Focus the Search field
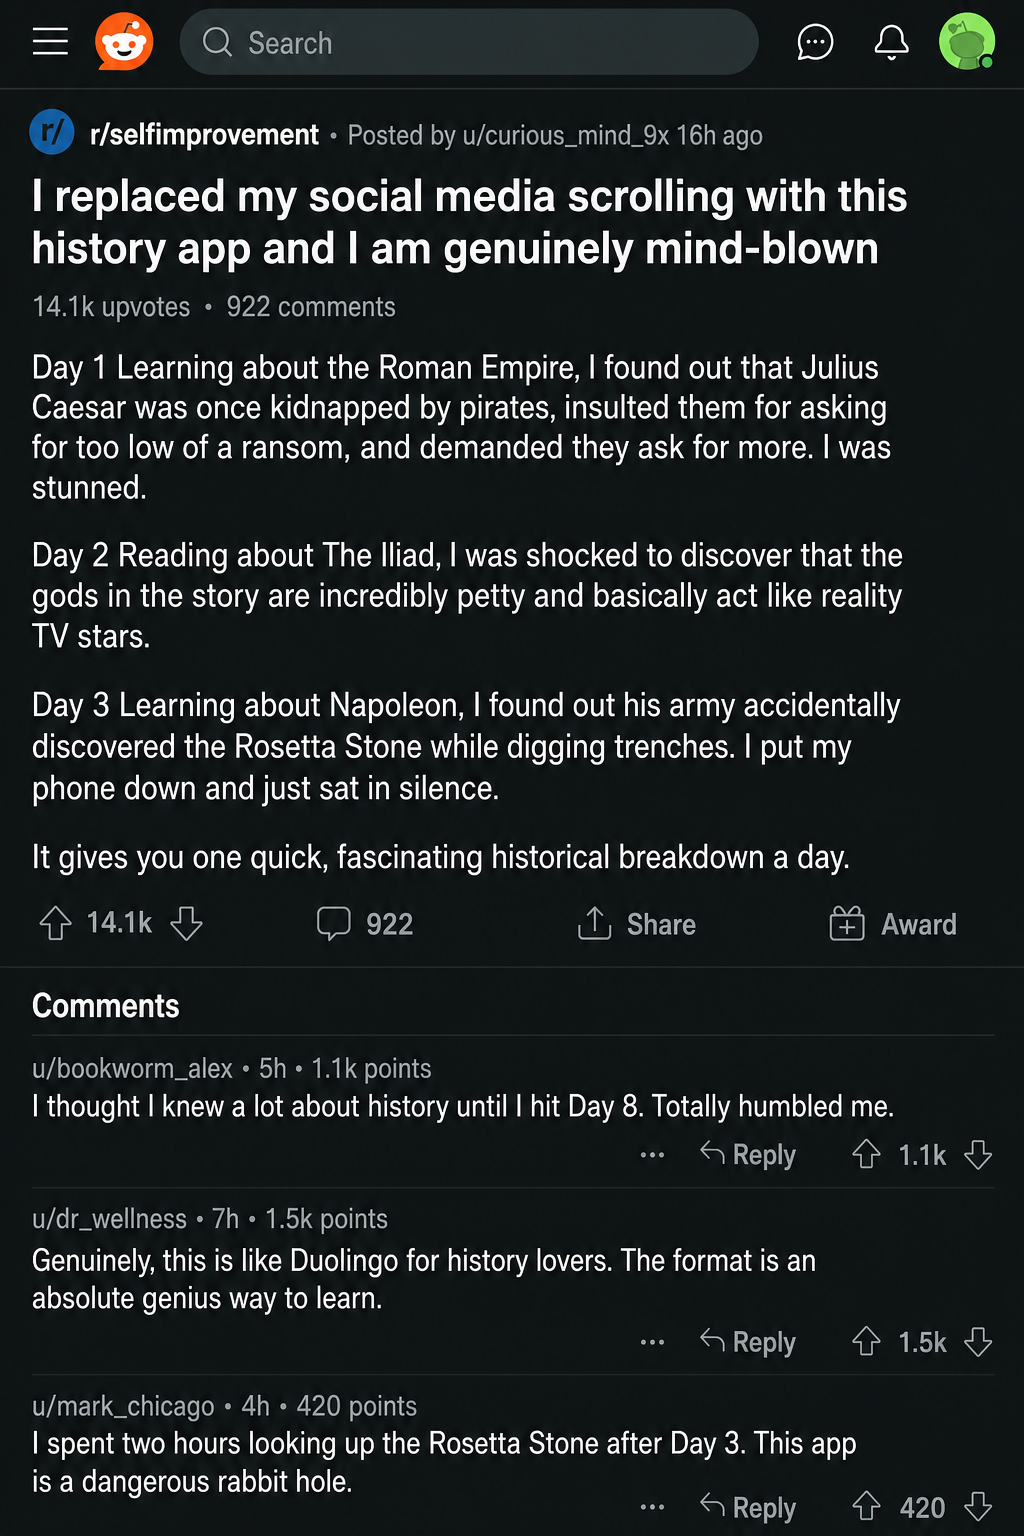 [x=469, y=42]
